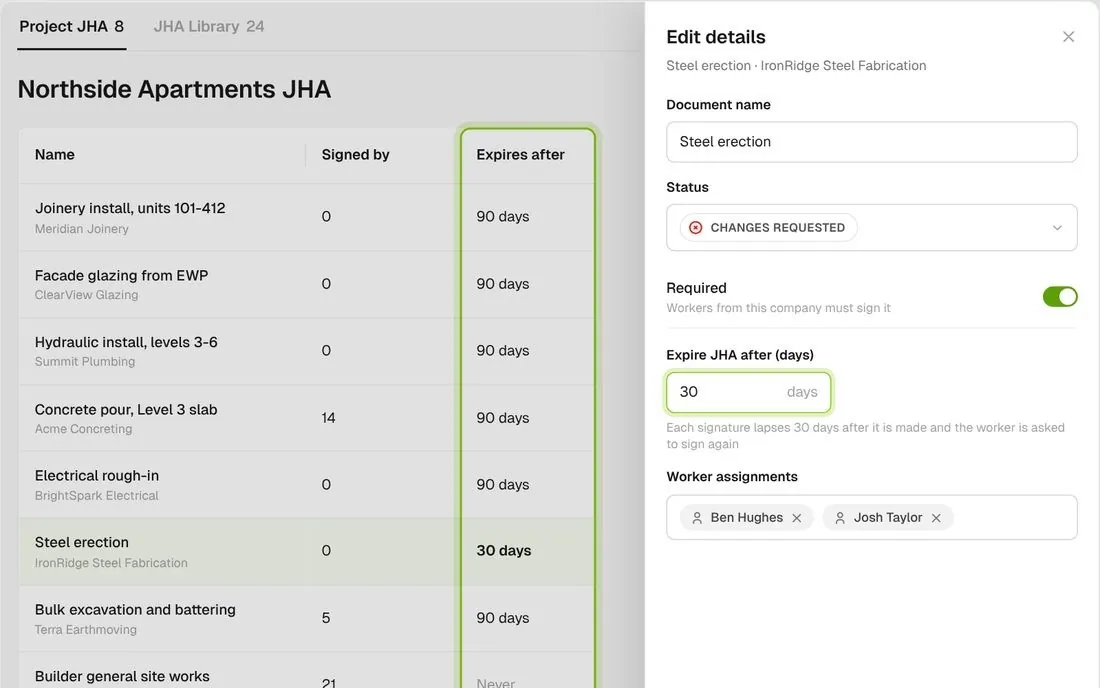This screenshot has width=1100, height=688.
Task: Close the Edit details panel
Action: point(1068,36)
